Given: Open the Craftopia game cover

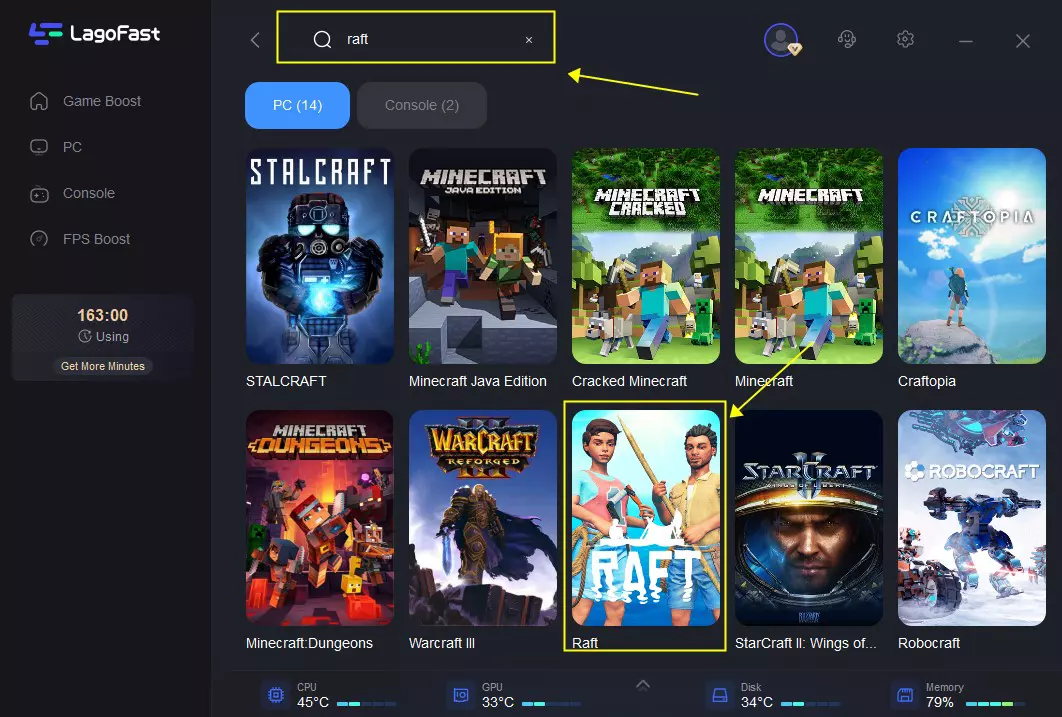Looking at the screenshot, I should tap(972, 256).
